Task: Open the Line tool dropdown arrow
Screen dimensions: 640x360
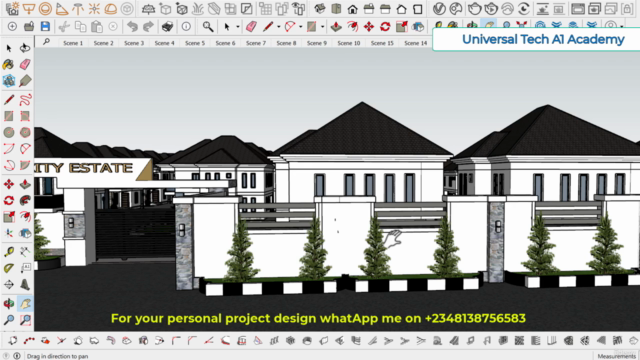Action: click(x=278, y=27)
